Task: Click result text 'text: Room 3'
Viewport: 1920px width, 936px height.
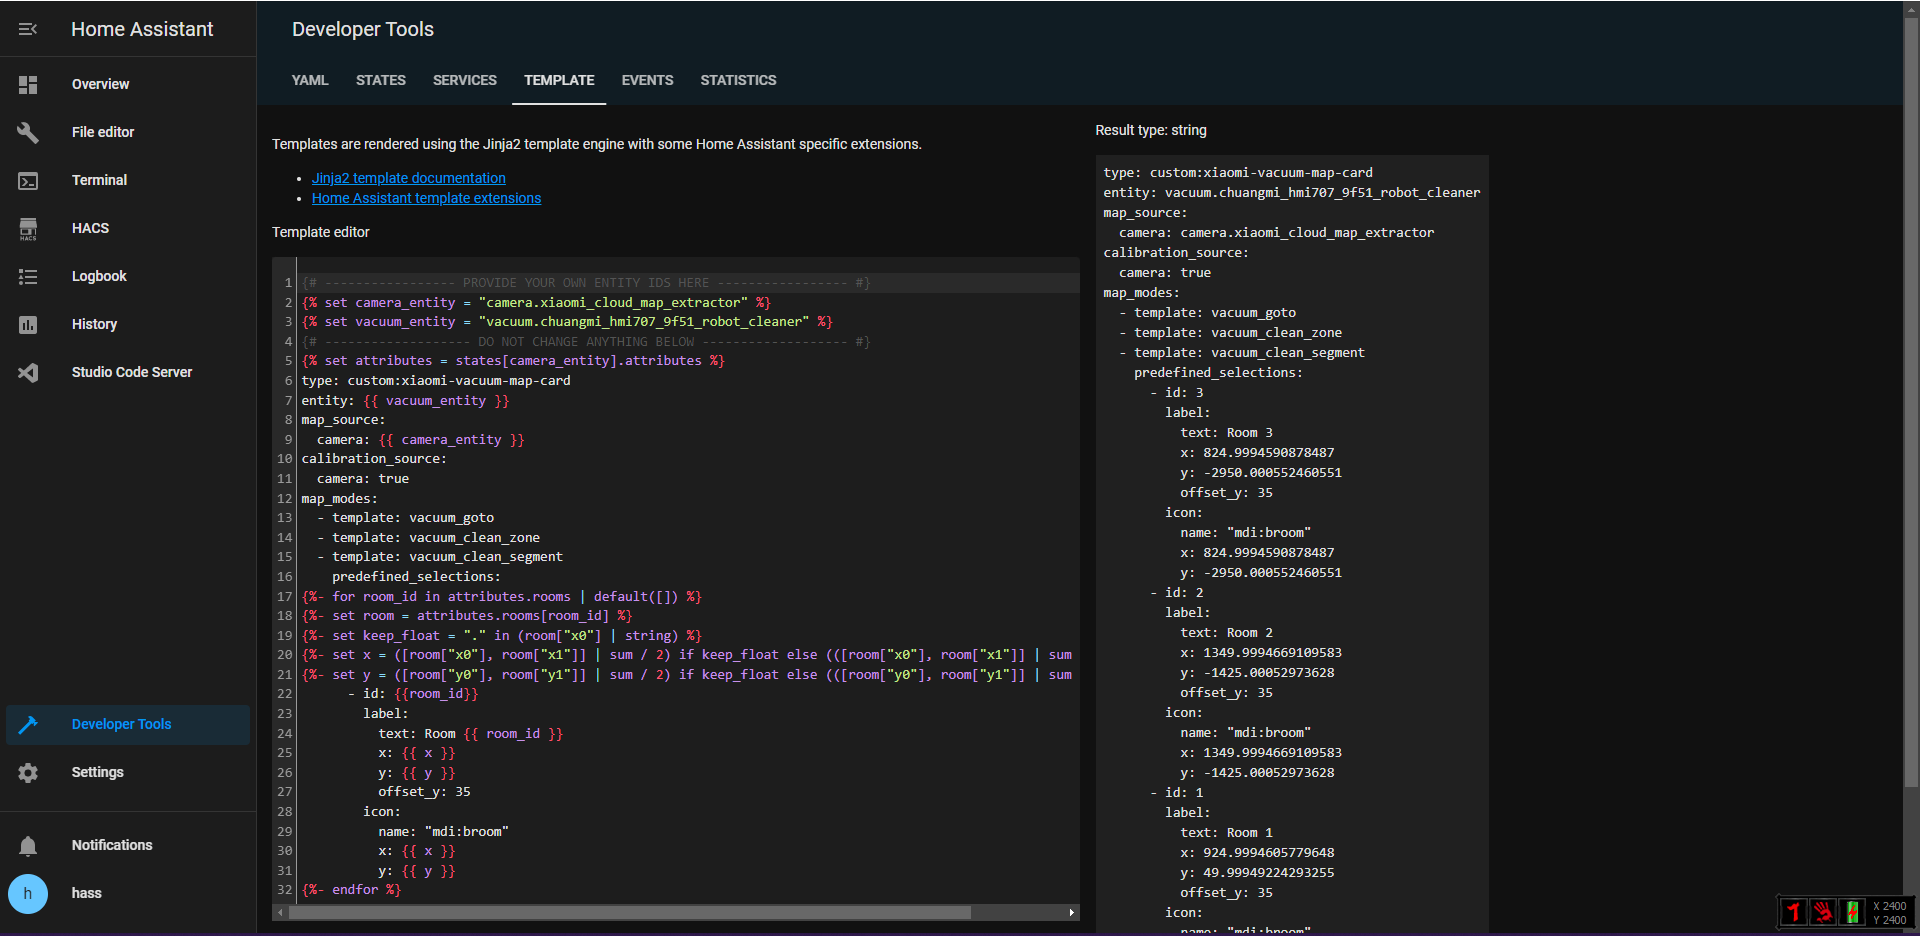Action: [1226, 433]
